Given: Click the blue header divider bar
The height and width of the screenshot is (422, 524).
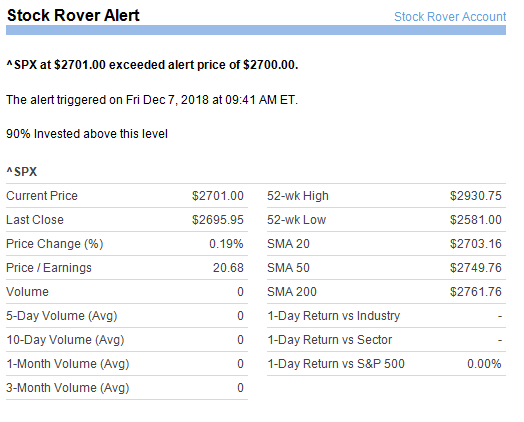Looking at the screenshot, I should (256, 30).
